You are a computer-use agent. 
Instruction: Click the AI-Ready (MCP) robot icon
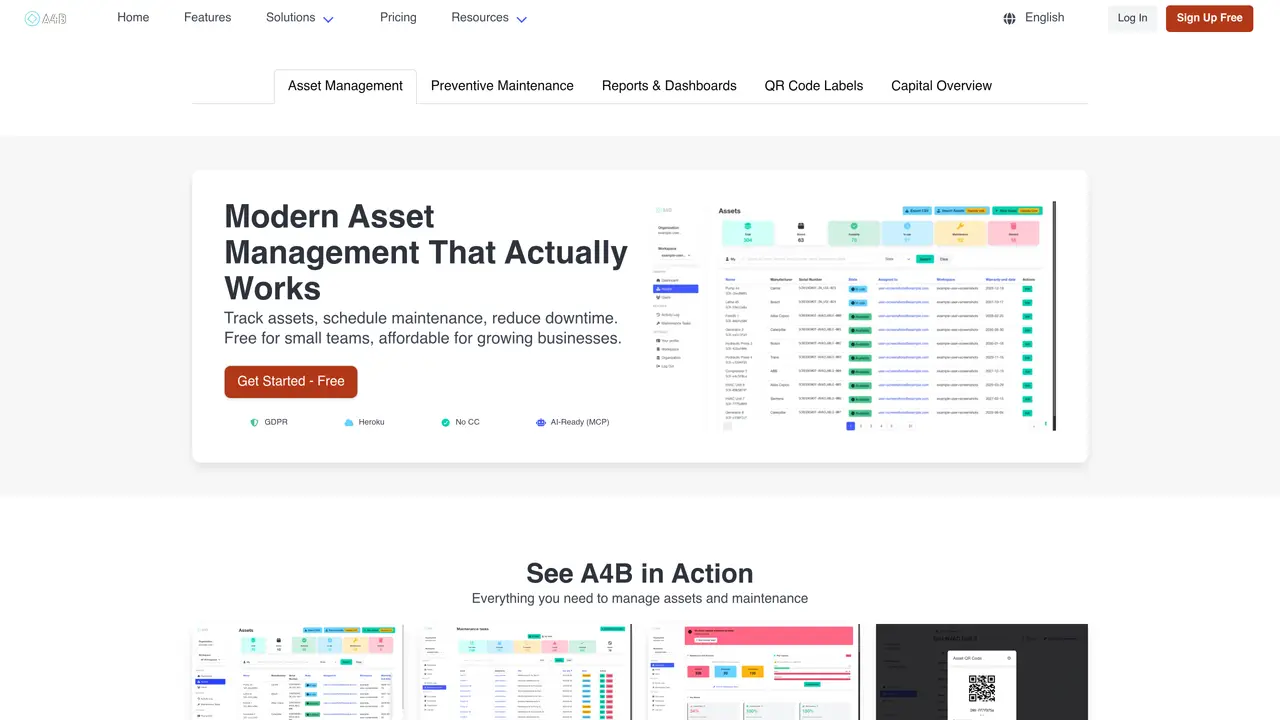pos(541,422)
